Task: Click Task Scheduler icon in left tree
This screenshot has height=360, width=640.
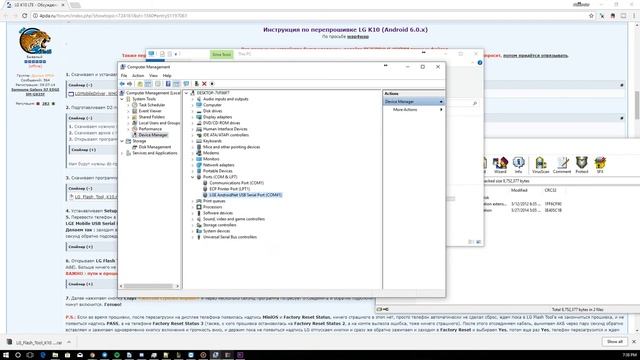Action: 135,105
